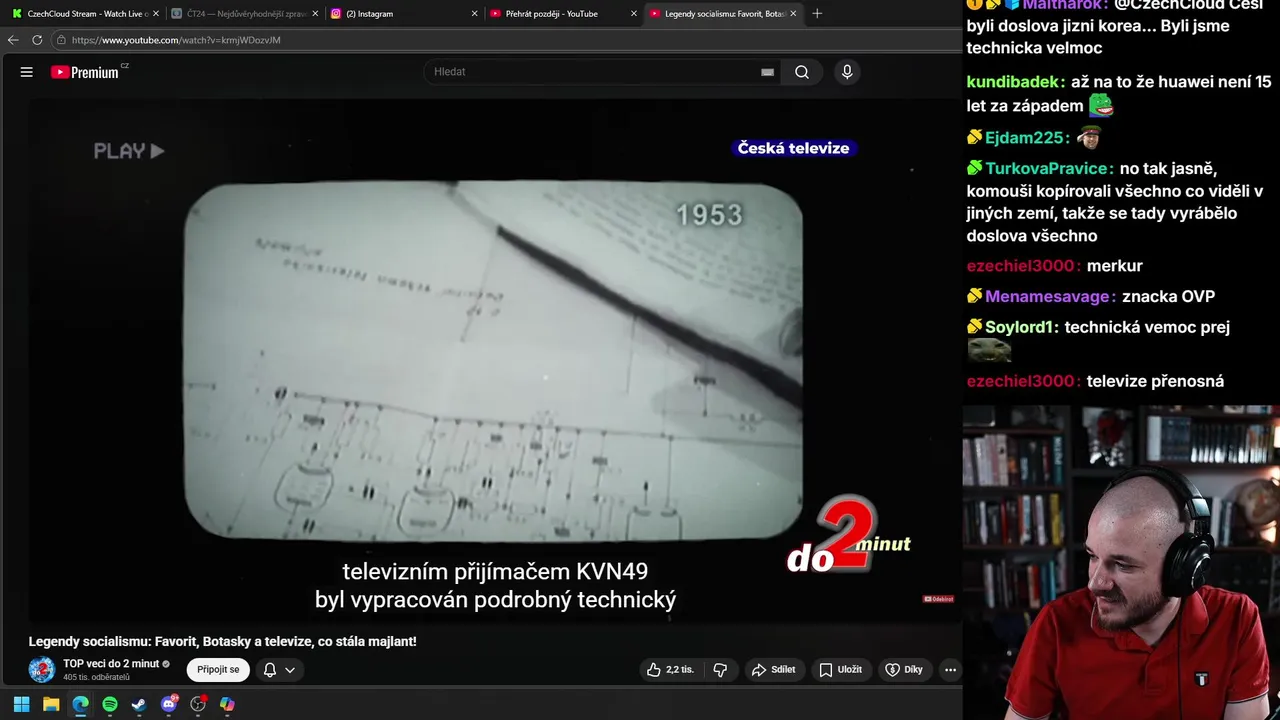Start voice search with microphone icon
This screenshot has width=1280, height=720.
(x=847, y=72)
